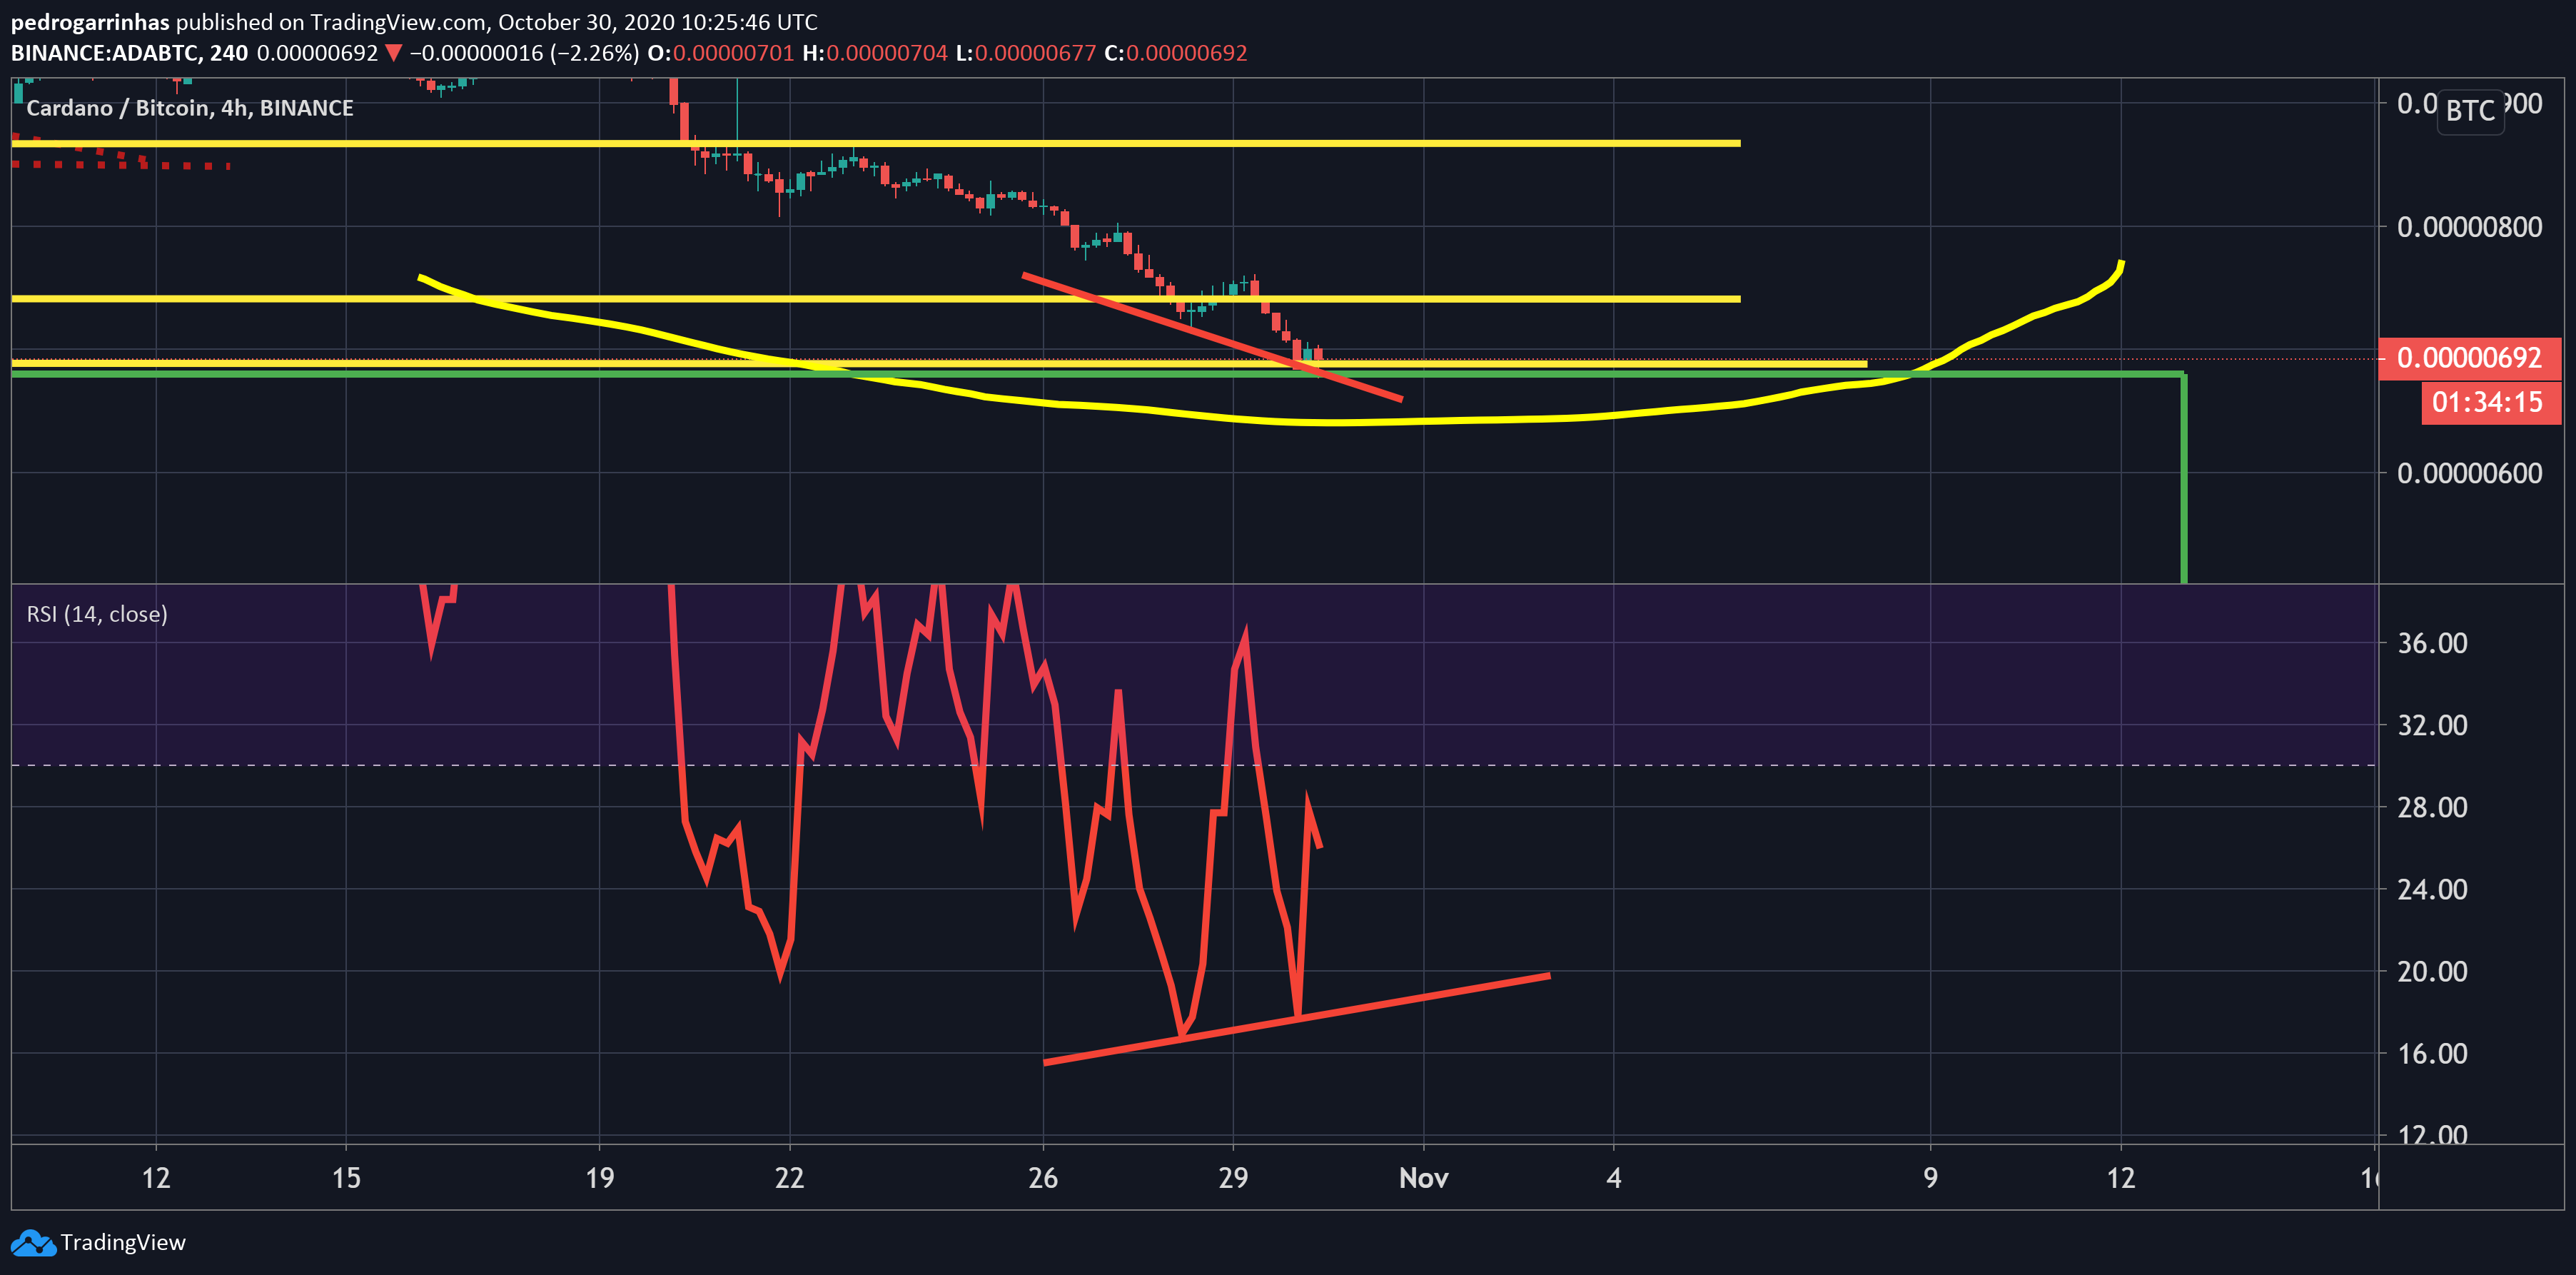Click the Cardano / Bitcoin, 4h, BINANCE title
Viewport: 2576px width, 1275px height.
(190, 108)
